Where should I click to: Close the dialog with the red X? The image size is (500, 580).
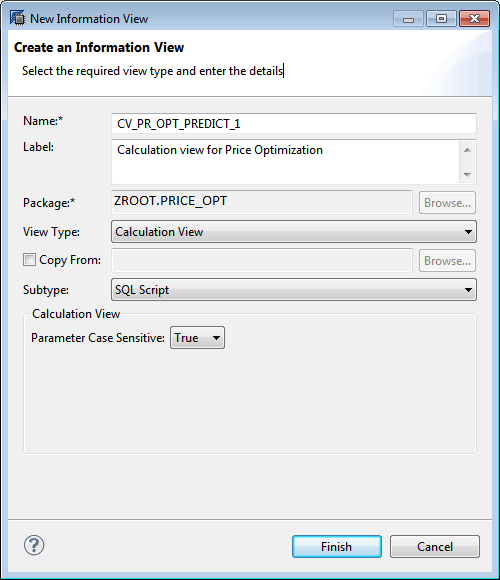pyautogui.click(x=474, y=19)
